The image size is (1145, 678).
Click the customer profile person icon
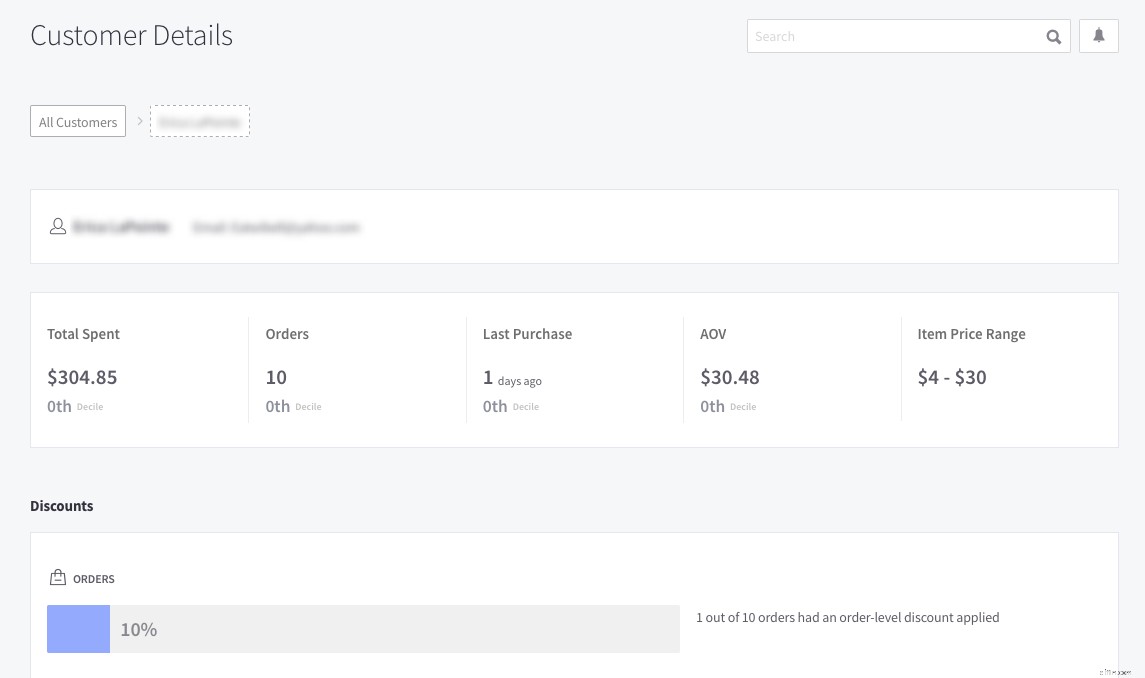[58, 226]
